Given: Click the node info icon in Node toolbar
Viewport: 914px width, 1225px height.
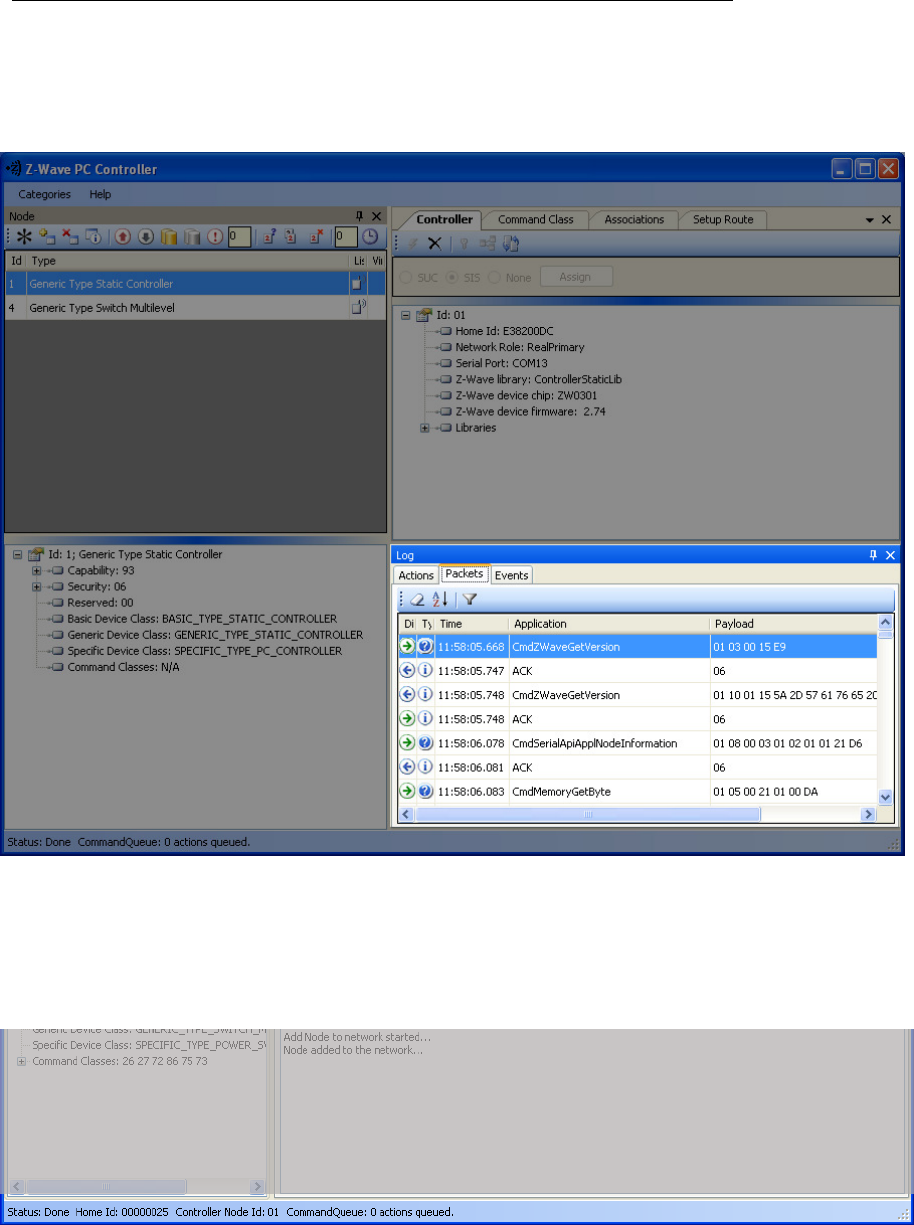Looking at the screenshot, I should (92, 236).
